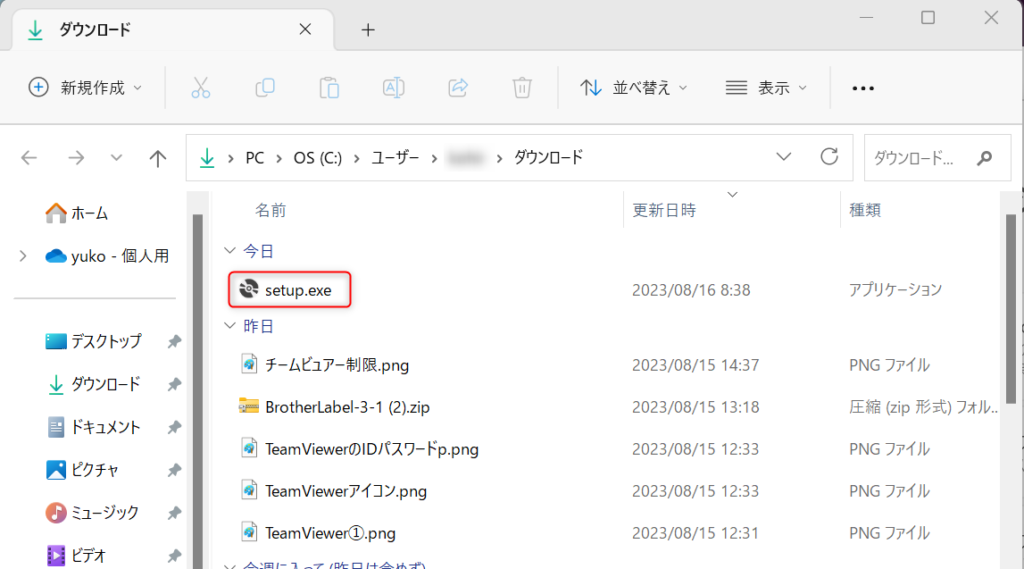Click pin icon beside ドキュメント
Viewport: 1024px width, 569px height.
click(x=174, y=427)
